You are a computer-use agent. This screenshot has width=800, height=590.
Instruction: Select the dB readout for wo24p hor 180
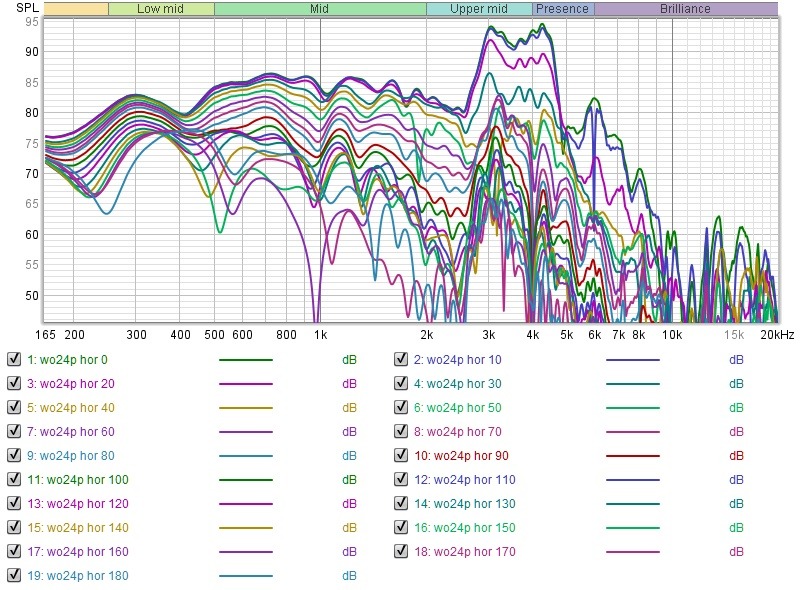coord(349,576)
